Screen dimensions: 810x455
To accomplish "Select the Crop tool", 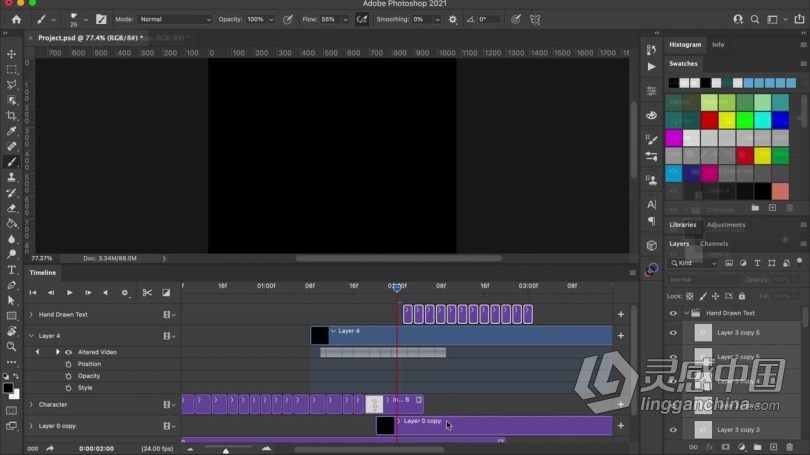I will [11, 116].
